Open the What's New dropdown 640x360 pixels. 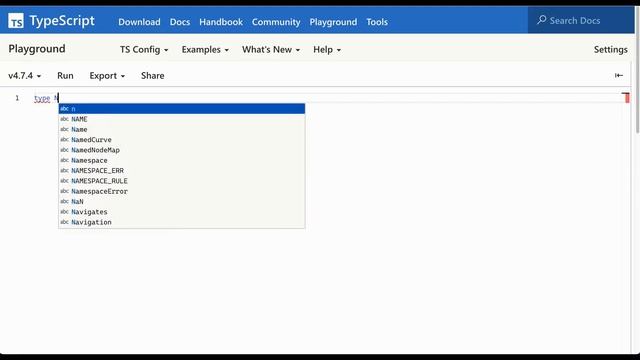(271, 50)
